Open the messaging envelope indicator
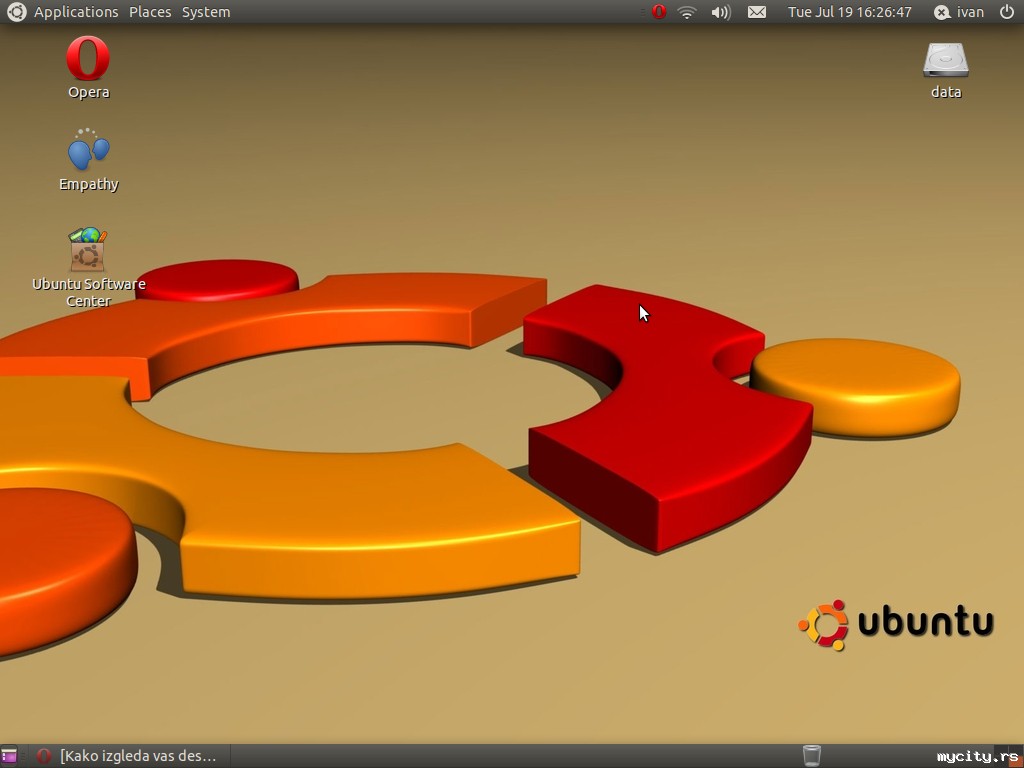This screenshot has width=1024, height=768. (756, 12)
